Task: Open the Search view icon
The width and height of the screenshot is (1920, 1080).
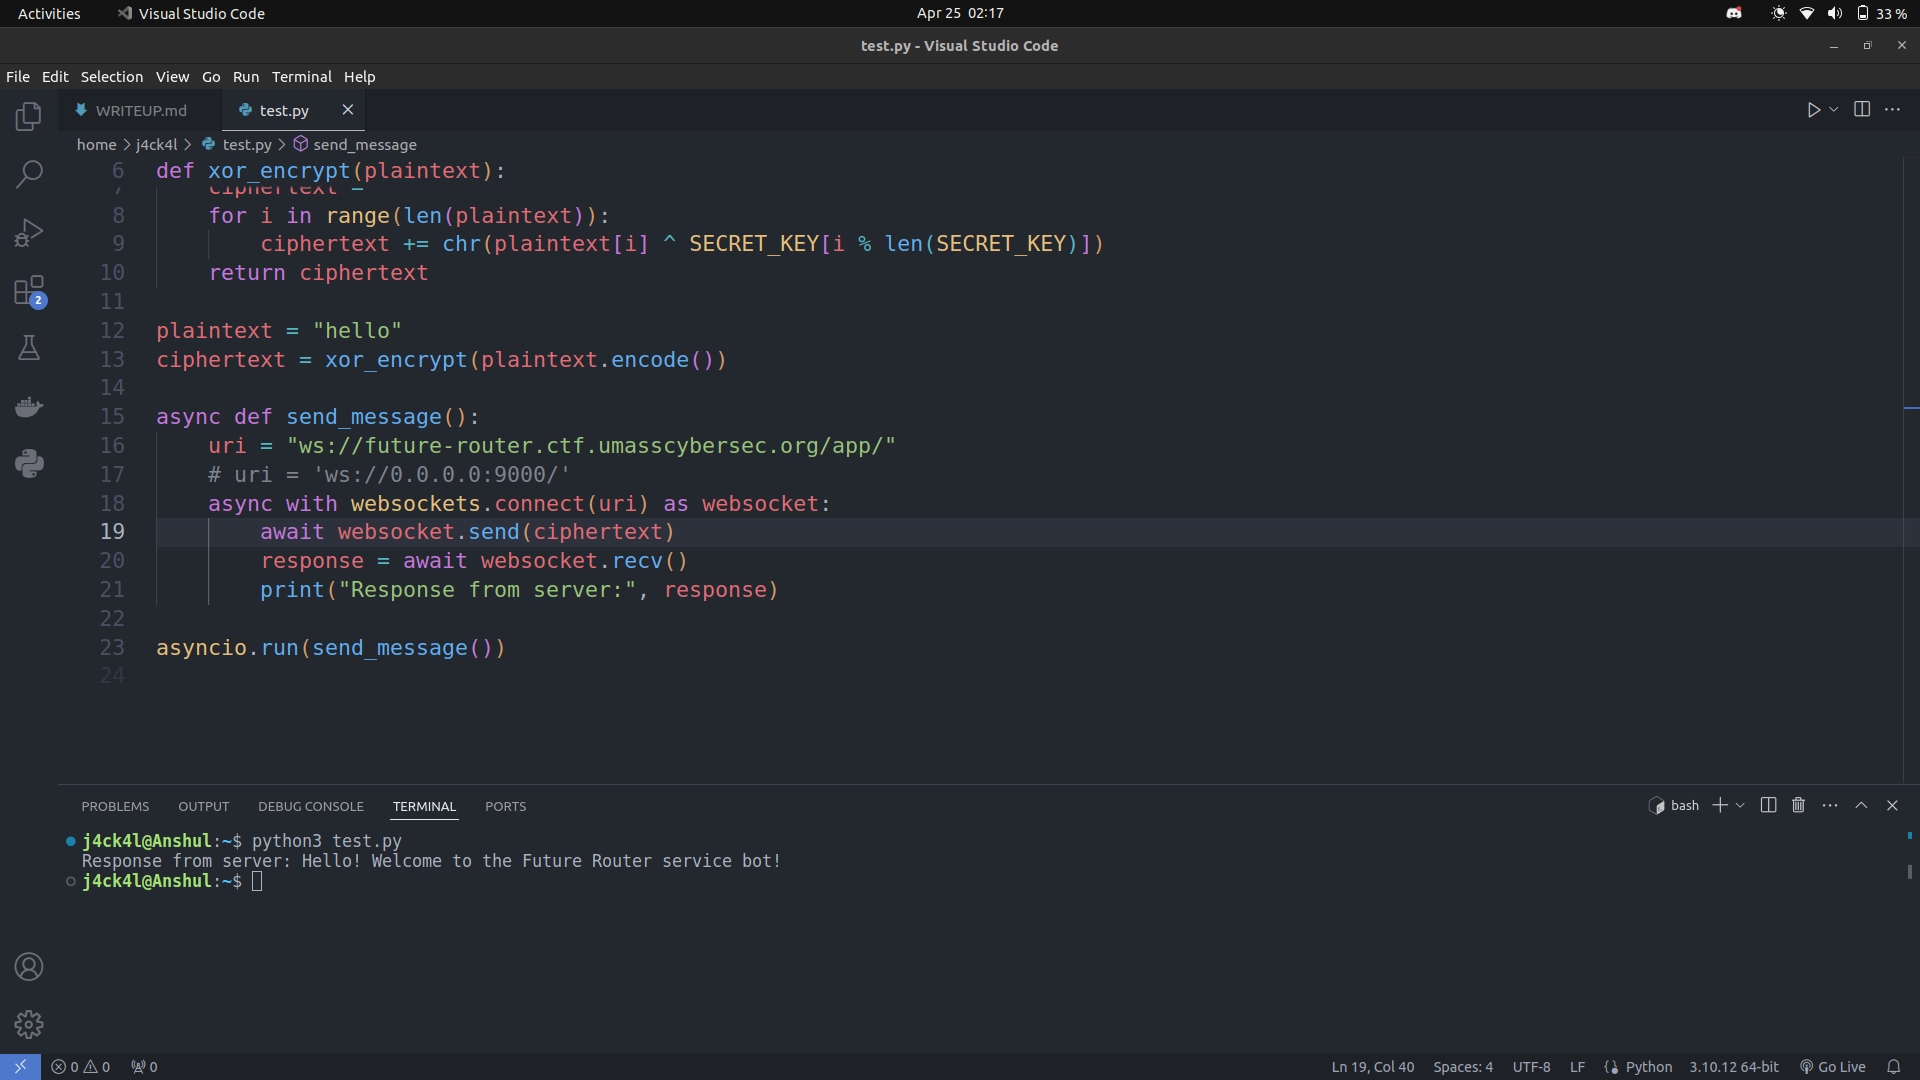Action: click(x=29, y=174)
